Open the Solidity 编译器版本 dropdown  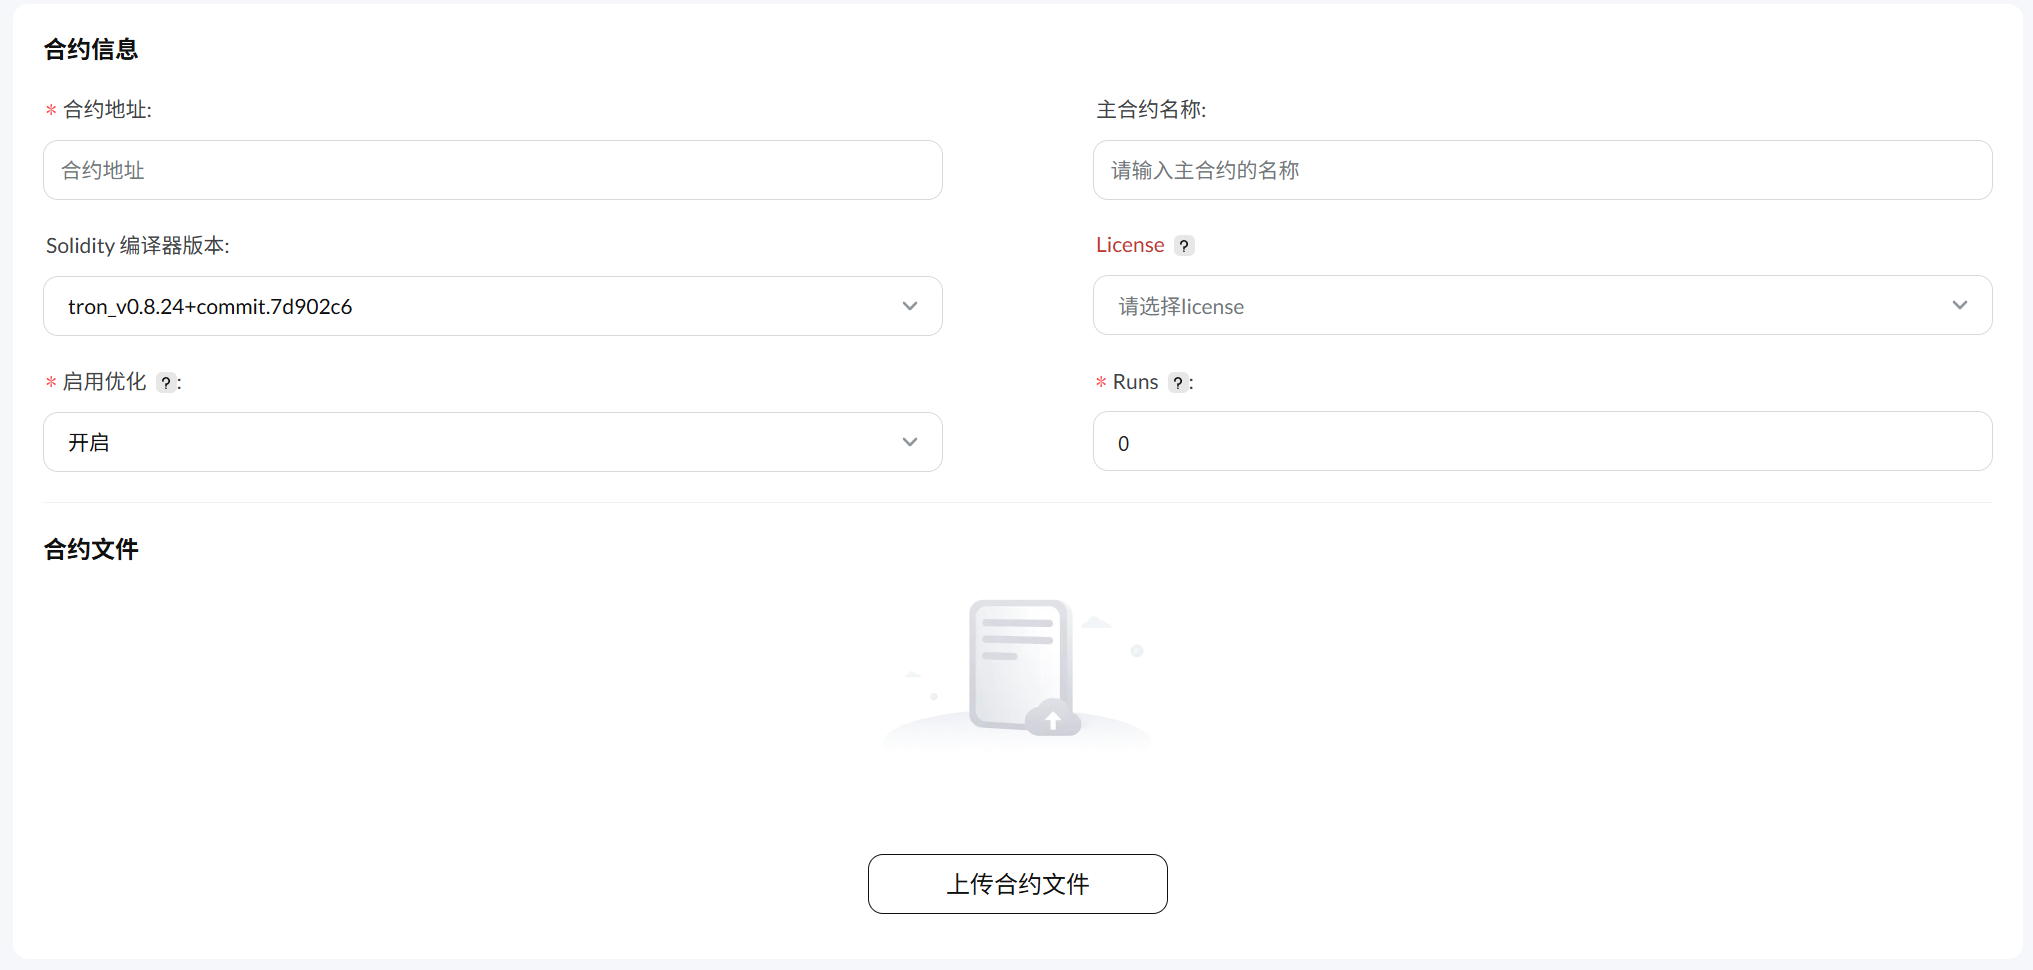[492, 306]
